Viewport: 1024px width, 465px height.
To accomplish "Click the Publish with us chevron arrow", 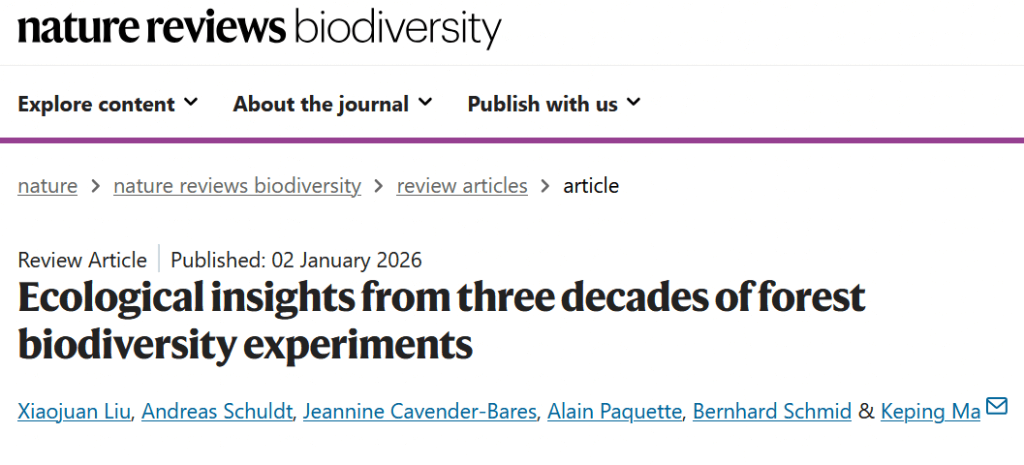I will [634, 102].
